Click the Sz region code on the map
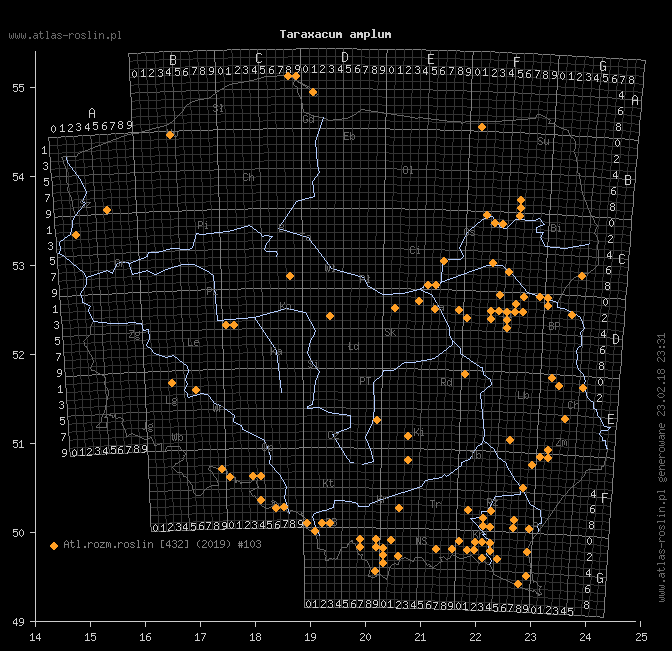The image size is (672, 651). point(85,204)
